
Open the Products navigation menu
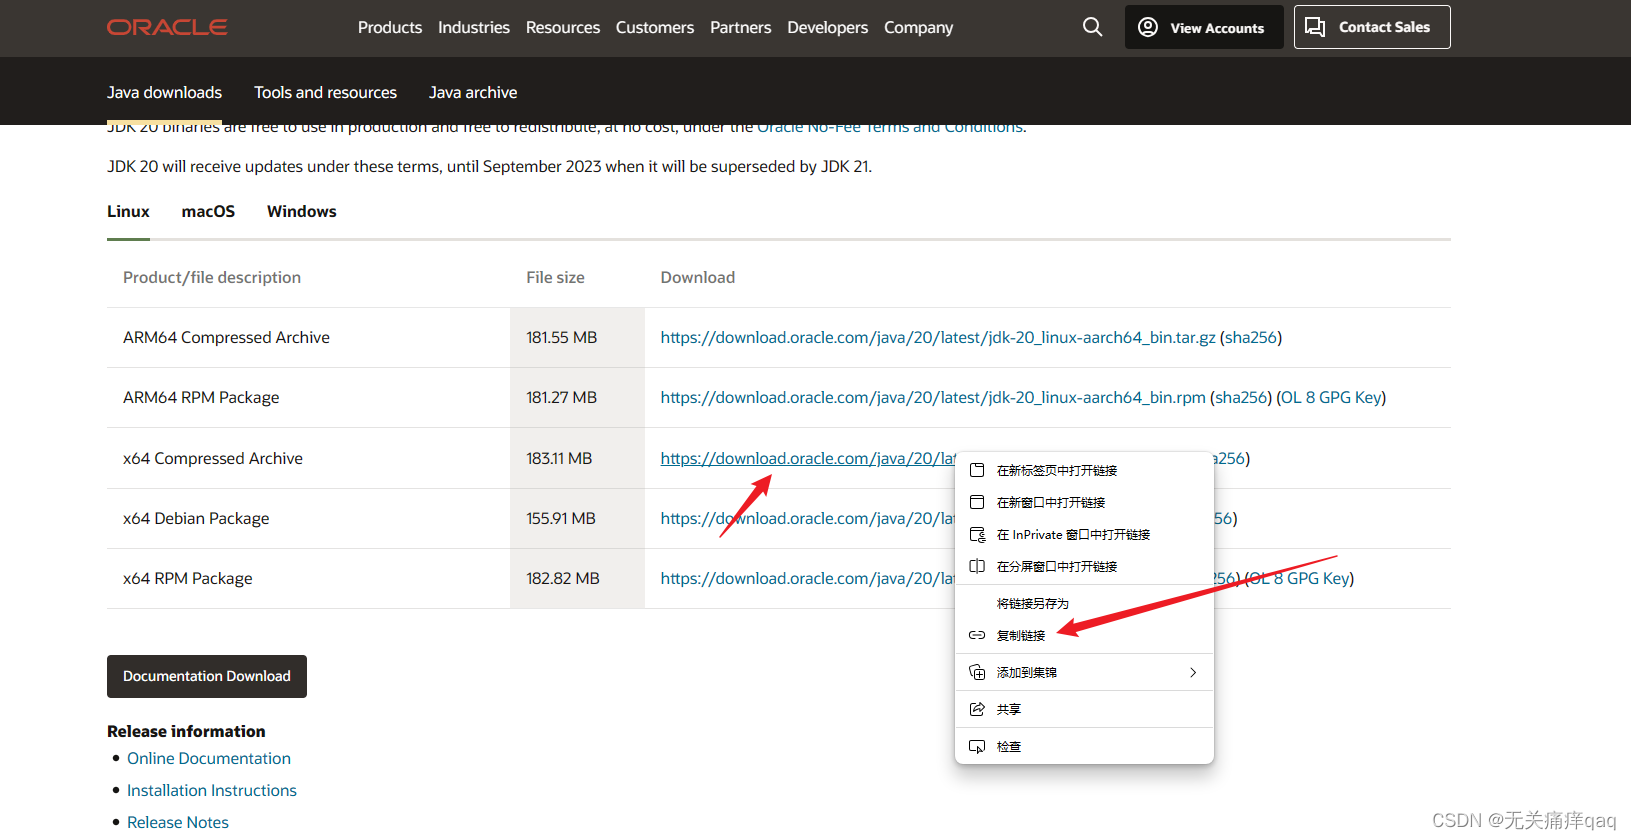click(390, 27)
